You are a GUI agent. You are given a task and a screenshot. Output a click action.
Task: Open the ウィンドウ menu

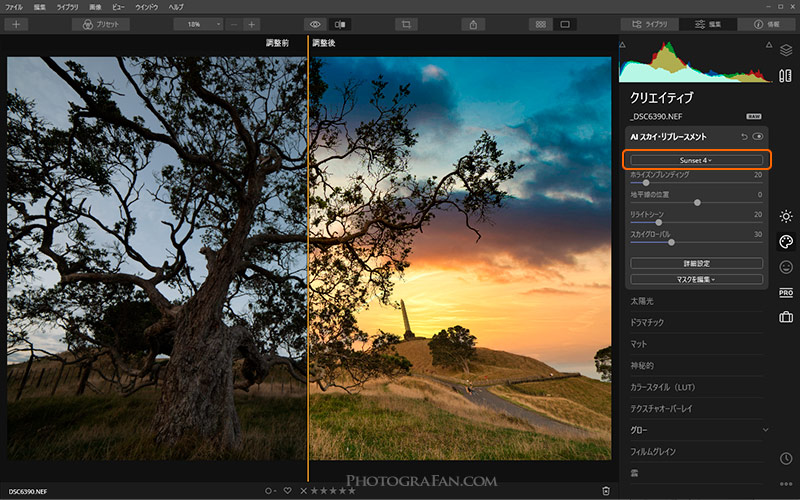click(147, 7)
